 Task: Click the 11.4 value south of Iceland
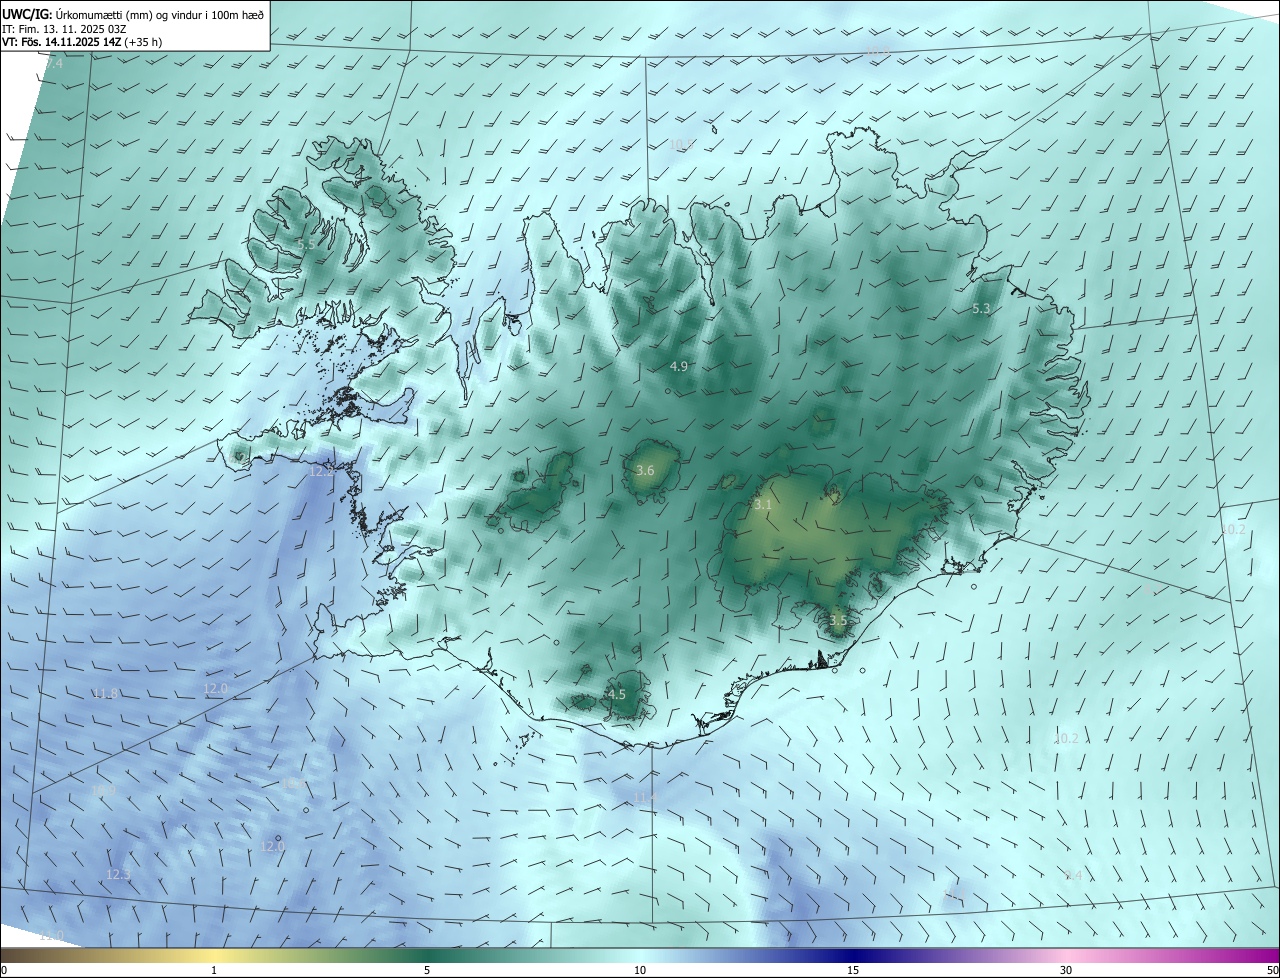pyautogui.click(x=645, y=797)
